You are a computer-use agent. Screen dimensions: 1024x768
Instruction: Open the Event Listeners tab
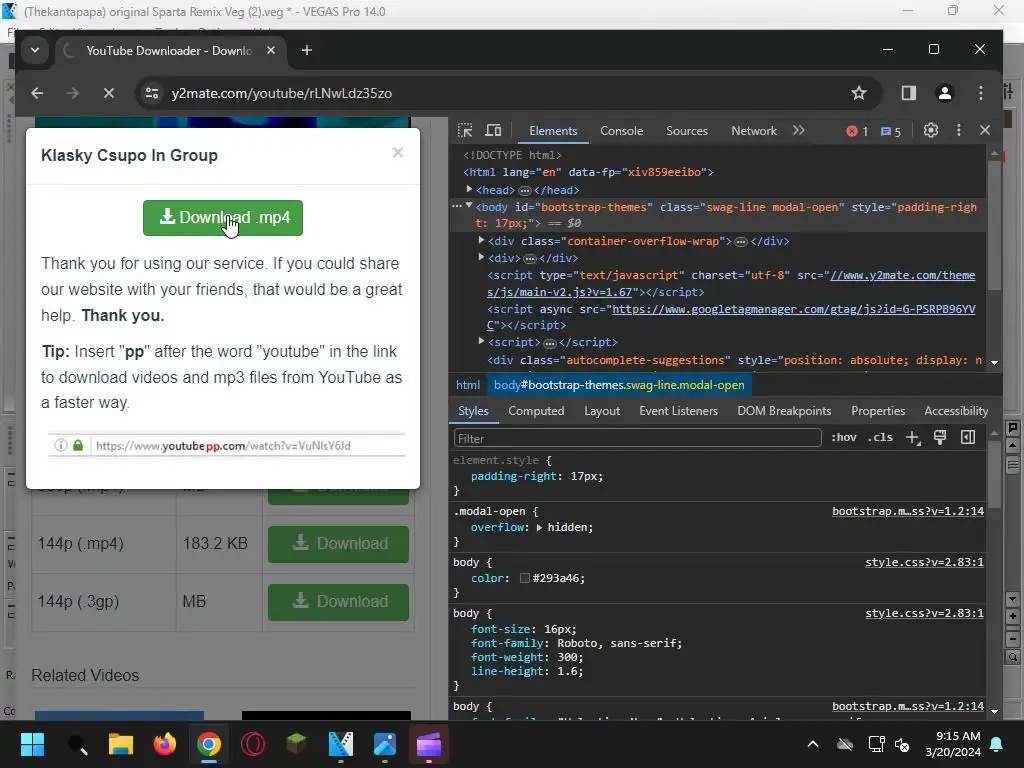(x=678, y=411)
